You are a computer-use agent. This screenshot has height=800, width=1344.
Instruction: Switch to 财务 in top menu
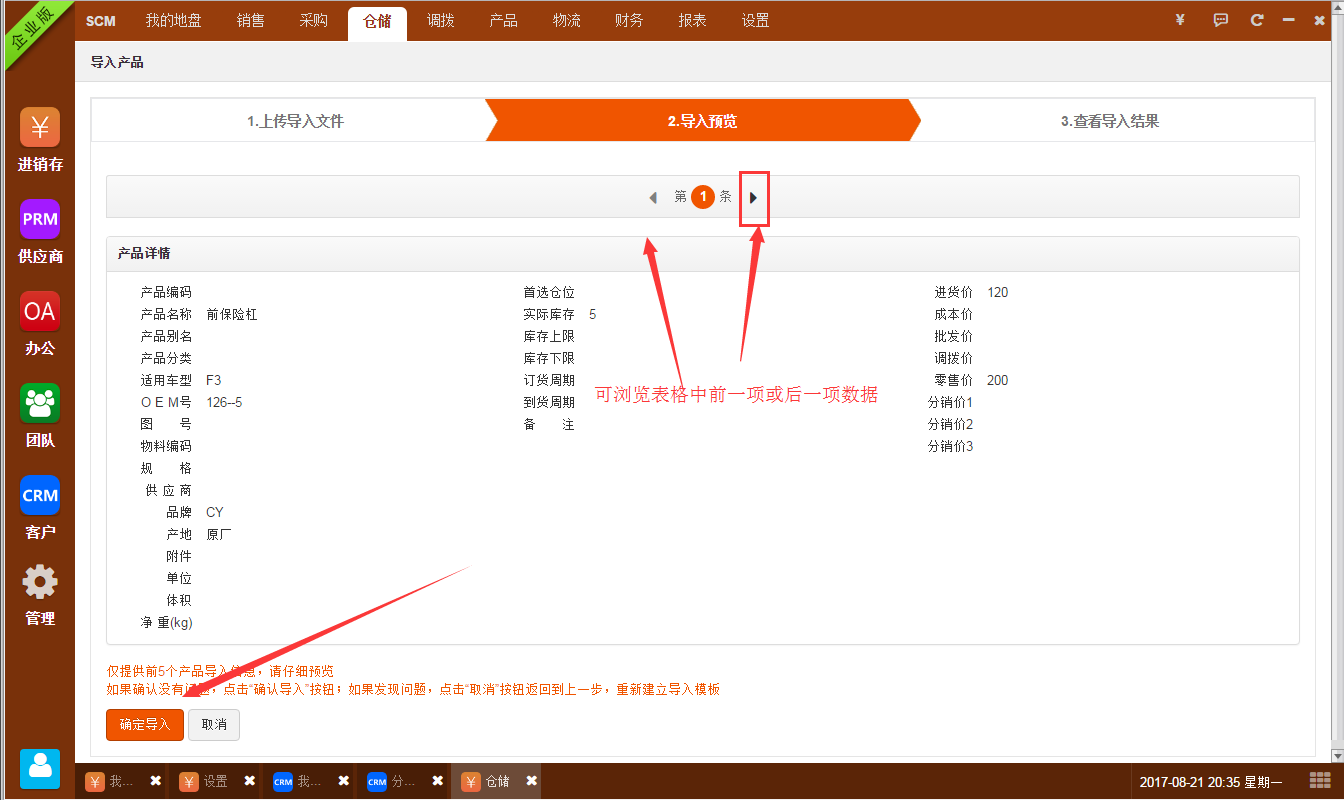629,20
